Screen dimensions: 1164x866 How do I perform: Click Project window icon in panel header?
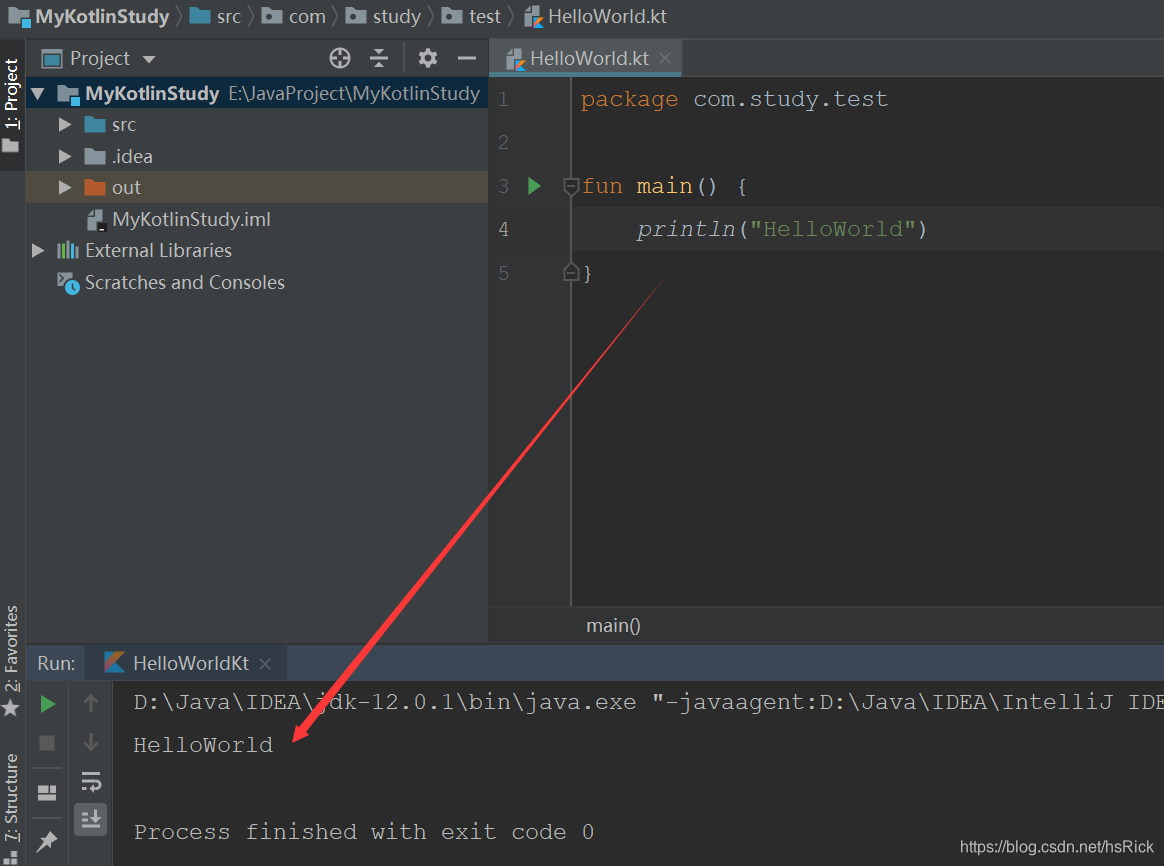(x=52, y=59)
